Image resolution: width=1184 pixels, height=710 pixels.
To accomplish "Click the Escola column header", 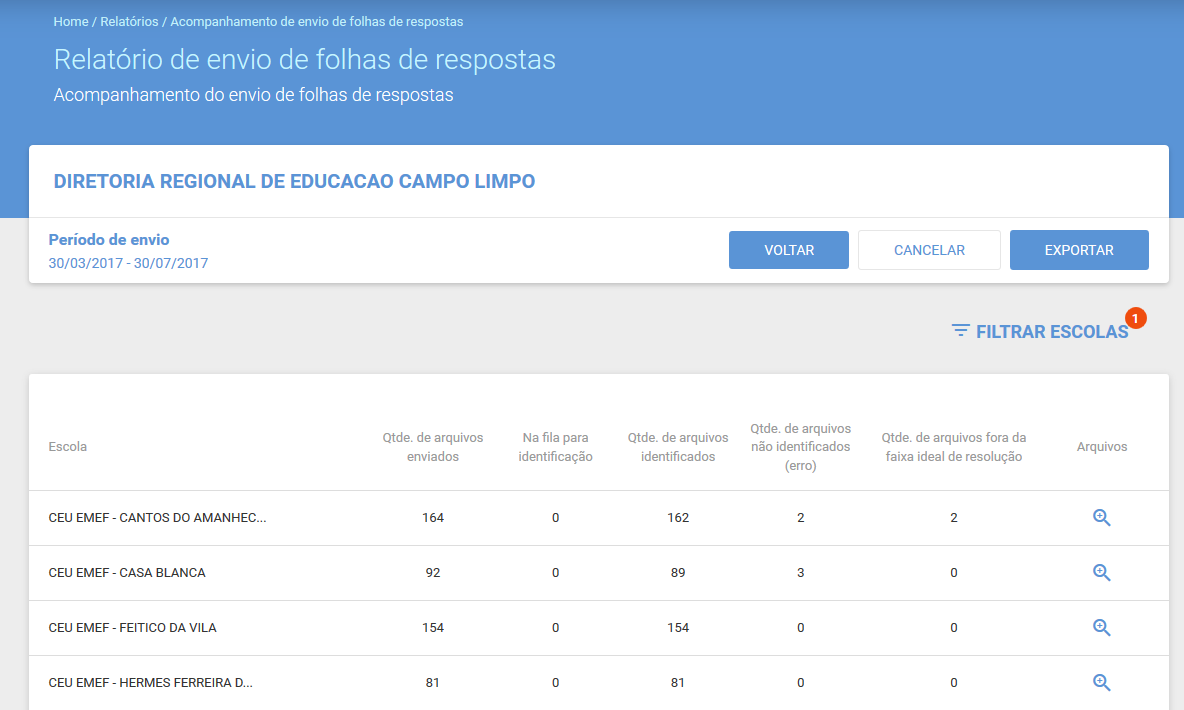I will (67, 446).
